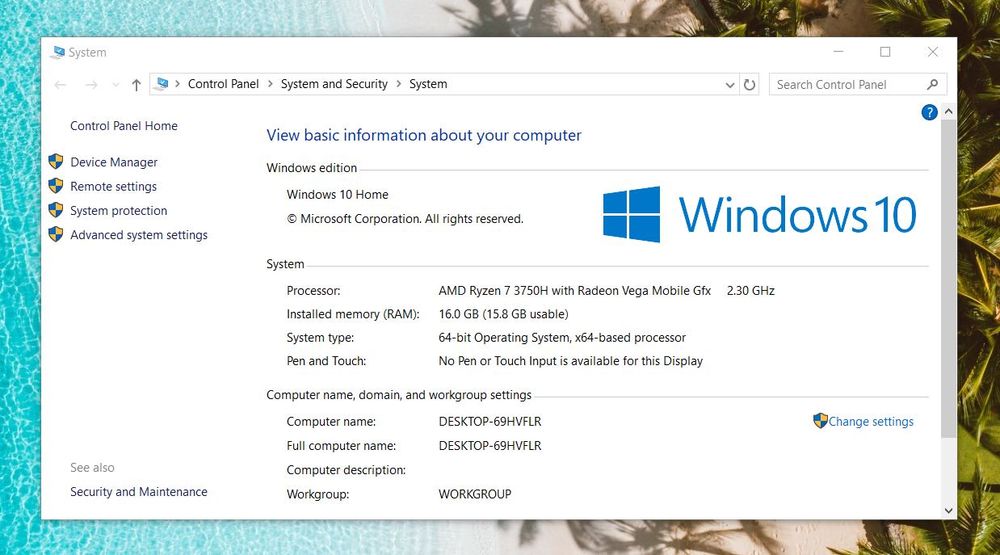Select Control Panel in the breadcrumb path

[x=223, y=84]
